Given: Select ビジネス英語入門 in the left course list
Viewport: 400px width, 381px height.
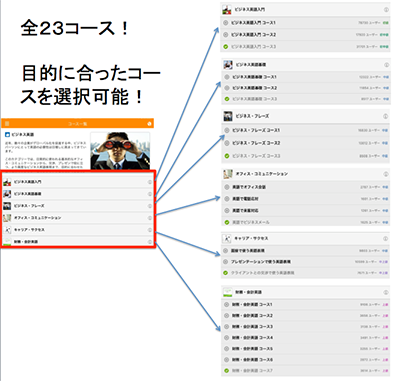Looking at the screenshot, I should (78, 182).
